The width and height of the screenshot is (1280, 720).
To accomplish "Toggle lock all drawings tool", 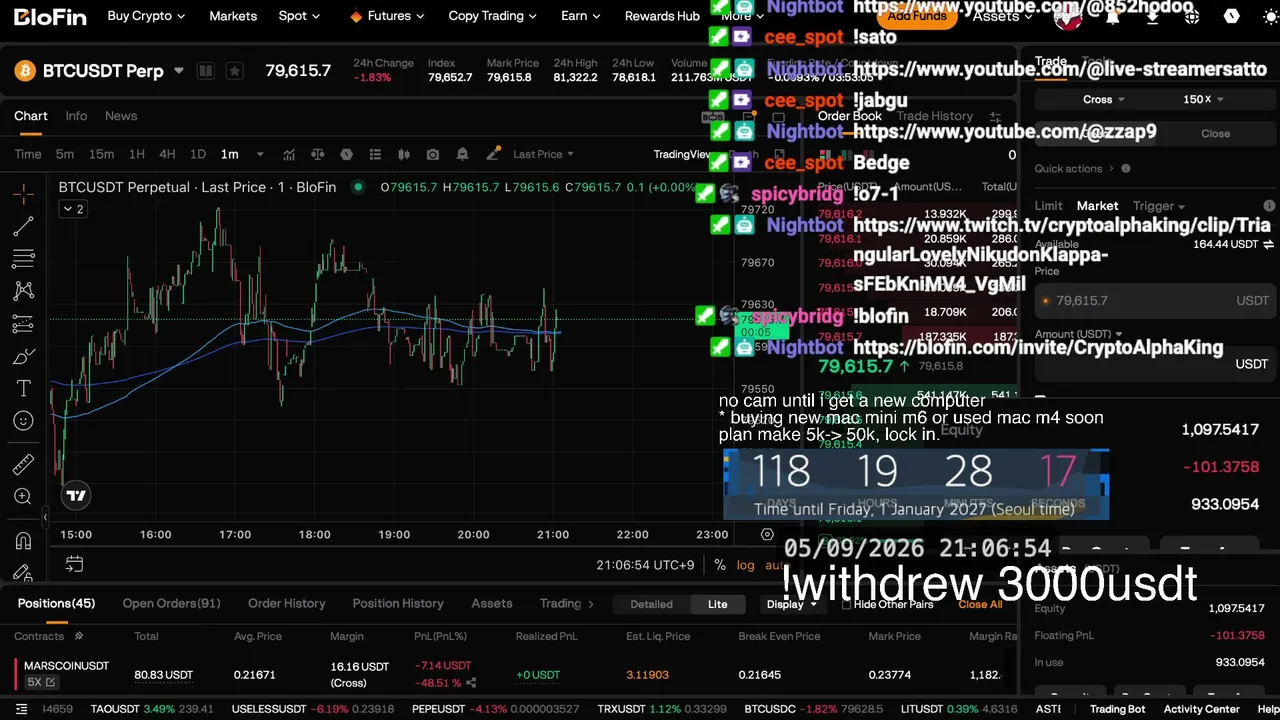I will point(24,573).
